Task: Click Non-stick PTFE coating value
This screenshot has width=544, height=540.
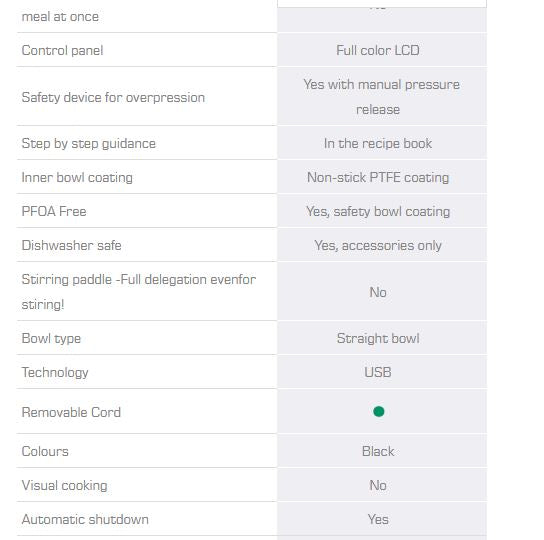Action: 378,178
